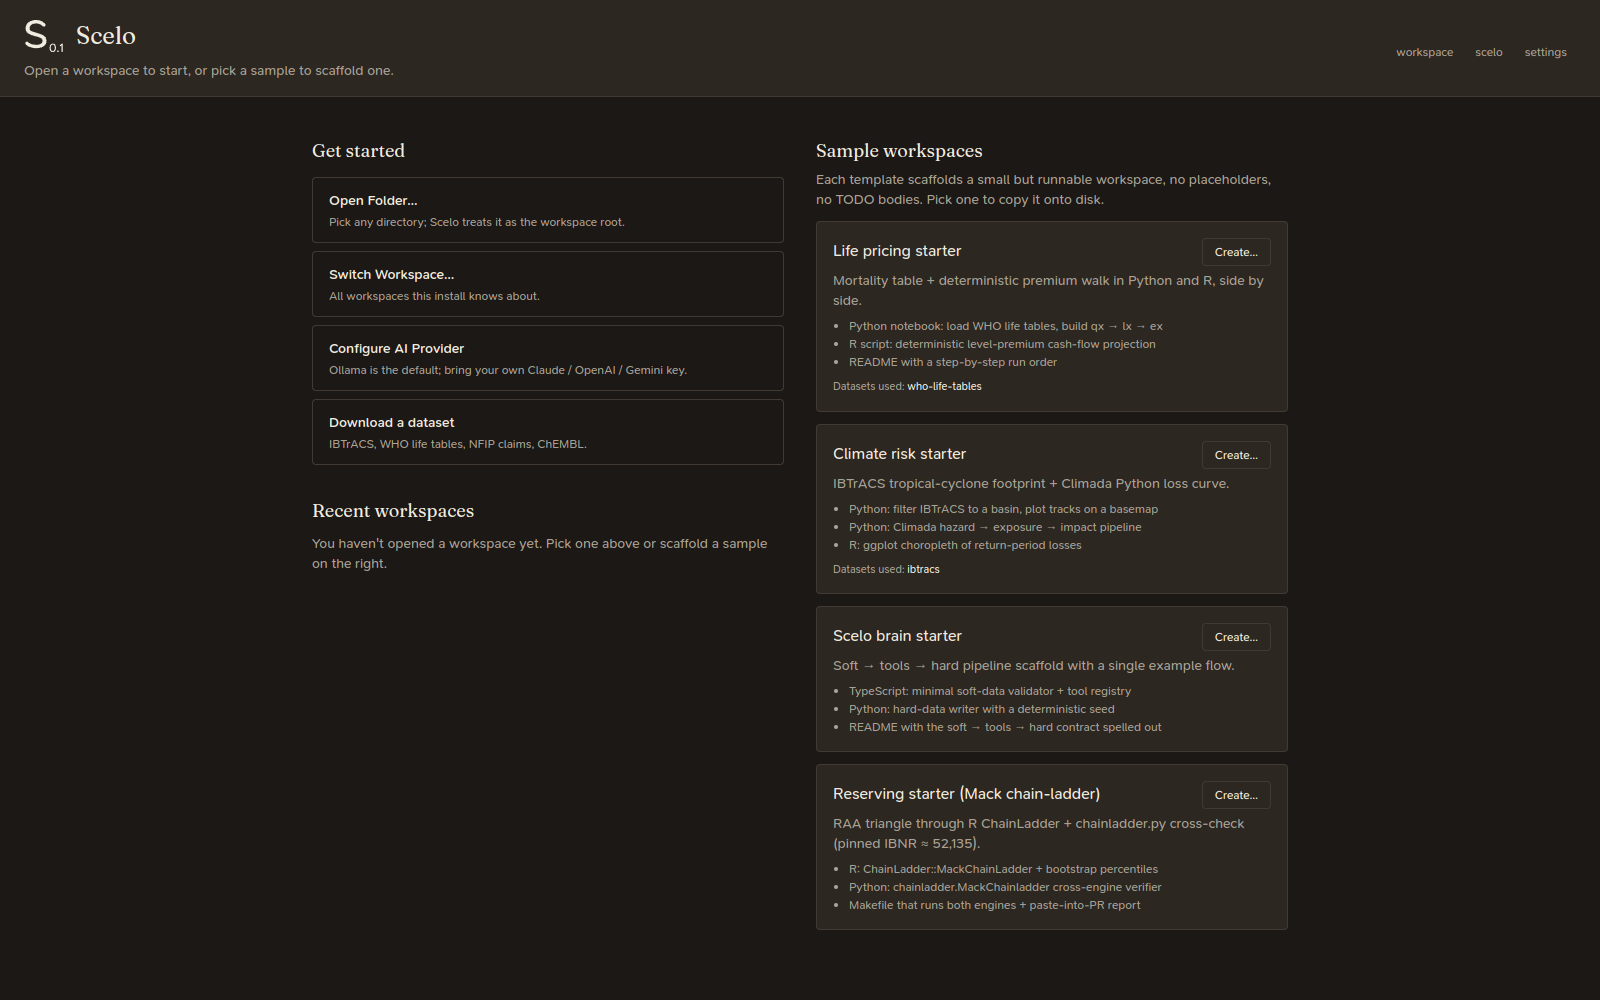Click 'R: ChainLadder::MackChainLadder' bullet

click(1003, 869)
